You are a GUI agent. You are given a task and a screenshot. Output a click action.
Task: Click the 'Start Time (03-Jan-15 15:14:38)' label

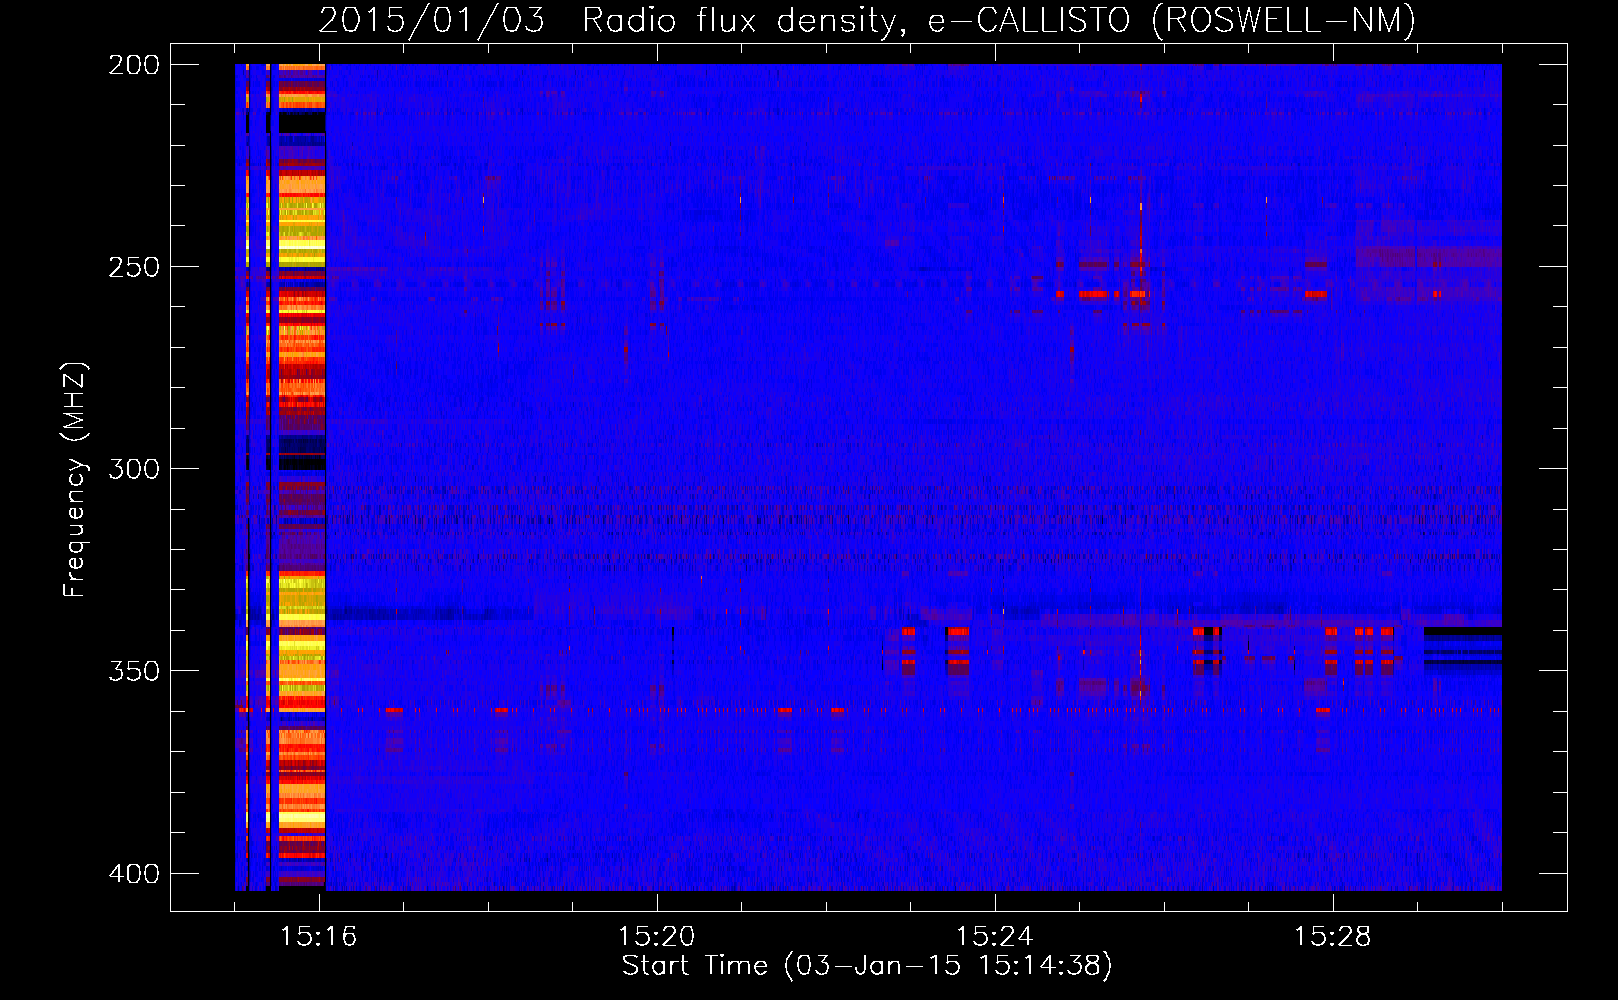(867, 966)
